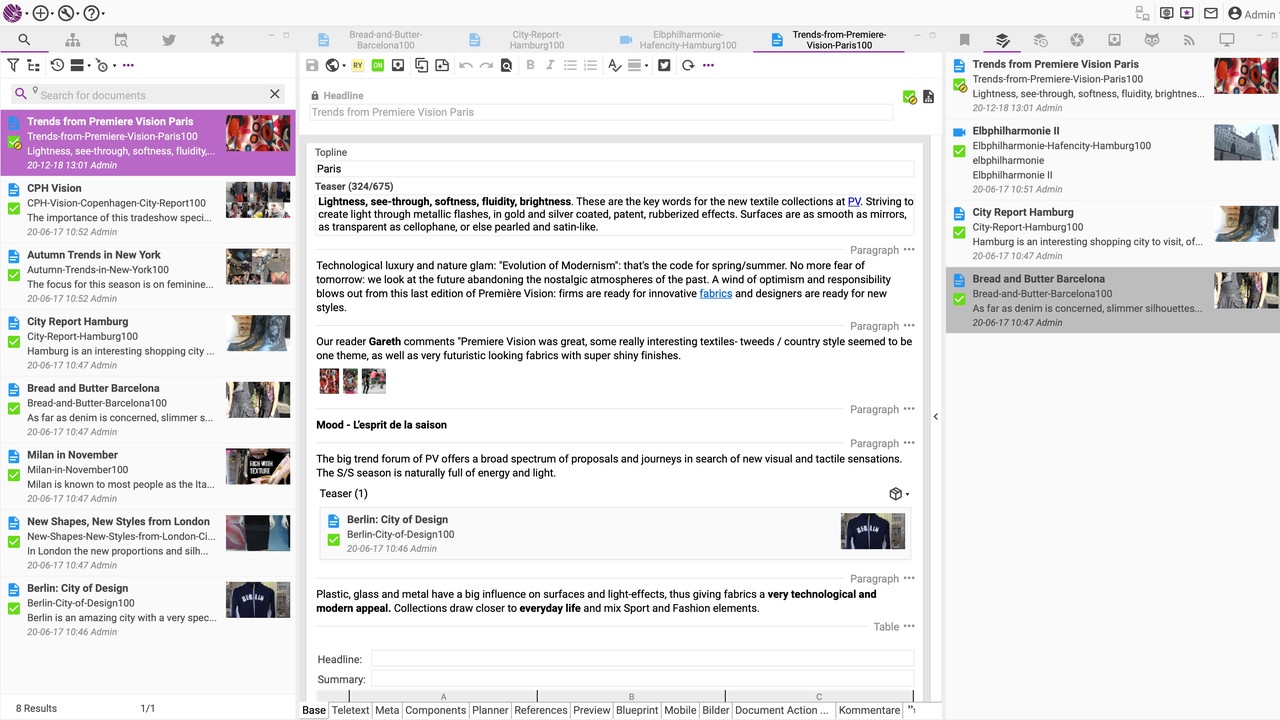
Task: Open the bookmarks panel on the right
Action: [x=964, y=40]
